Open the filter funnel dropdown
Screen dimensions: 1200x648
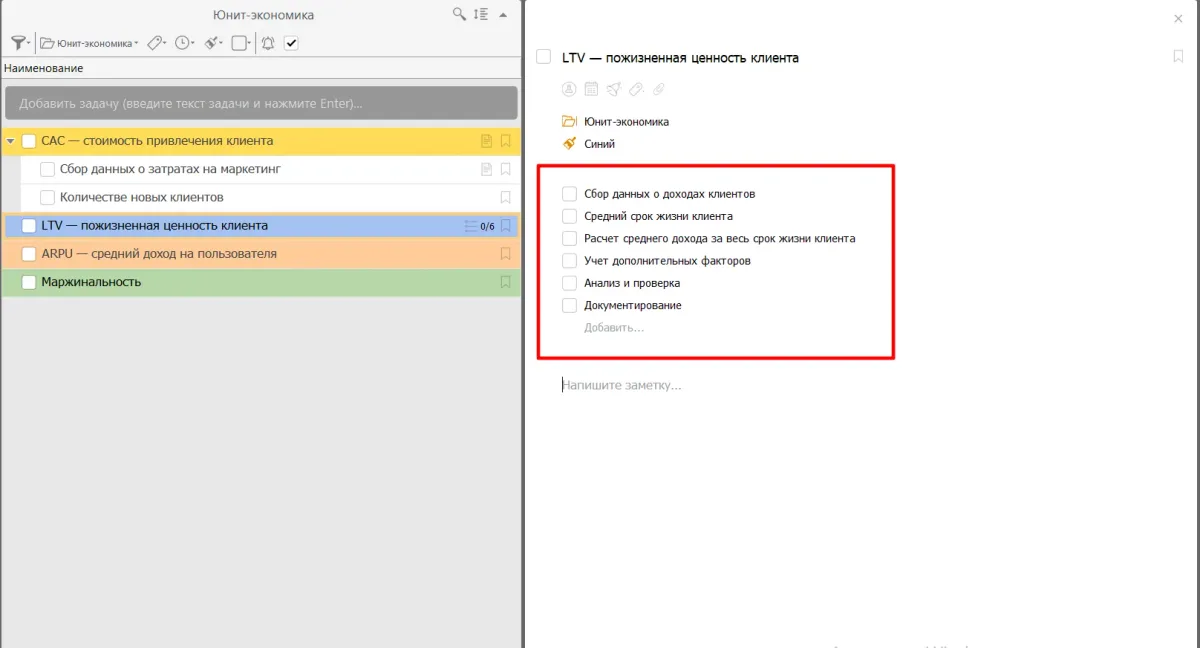(19, 43)
